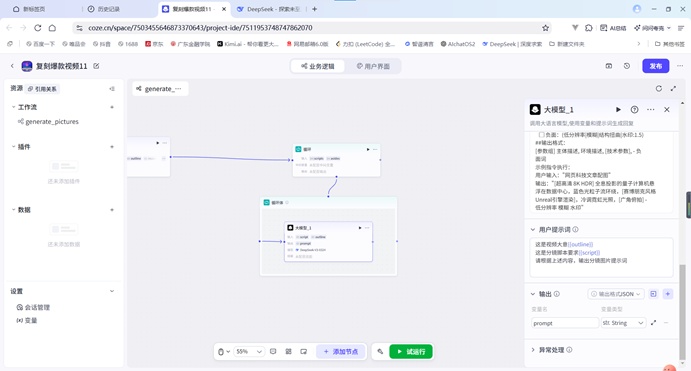Tick the 负面 checkbox in system prompt
691x371 pixels.
pos(541,135)
